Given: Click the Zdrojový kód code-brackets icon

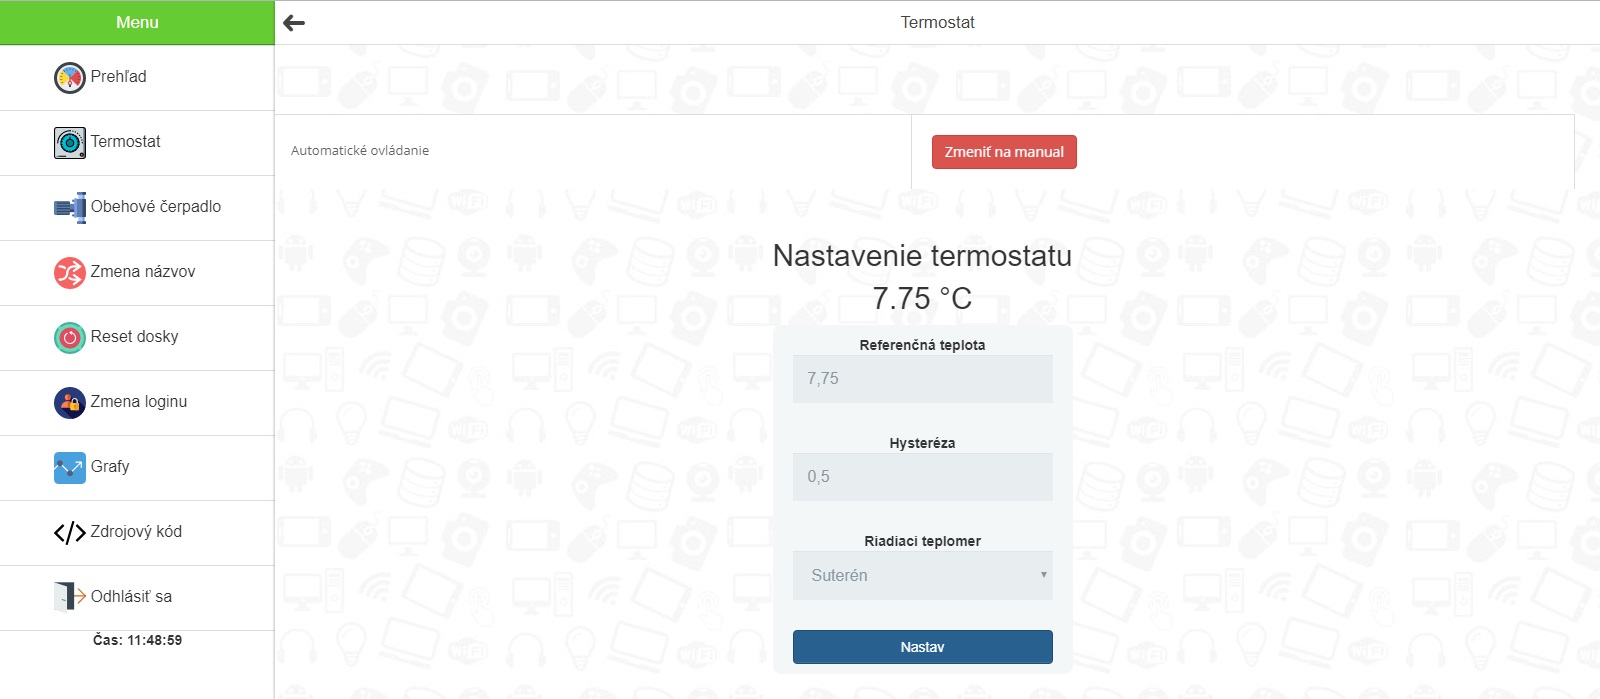Looking at the screenshot, I should 69,533.
